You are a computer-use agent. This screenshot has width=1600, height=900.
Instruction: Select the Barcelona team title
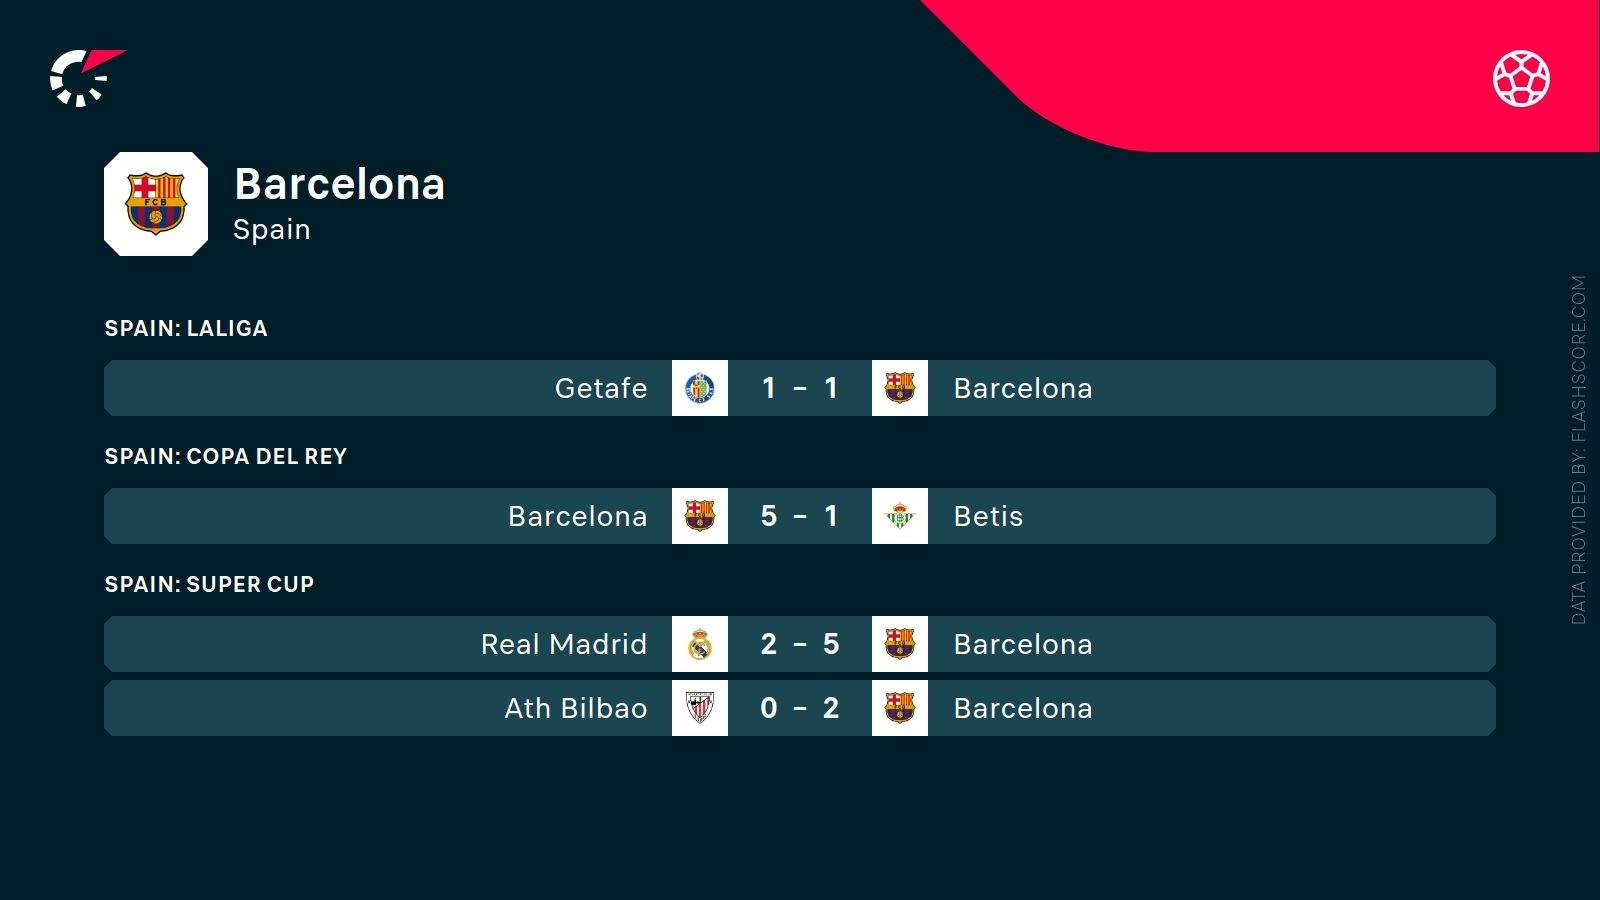pyautogui.click(x=339, y=184)
